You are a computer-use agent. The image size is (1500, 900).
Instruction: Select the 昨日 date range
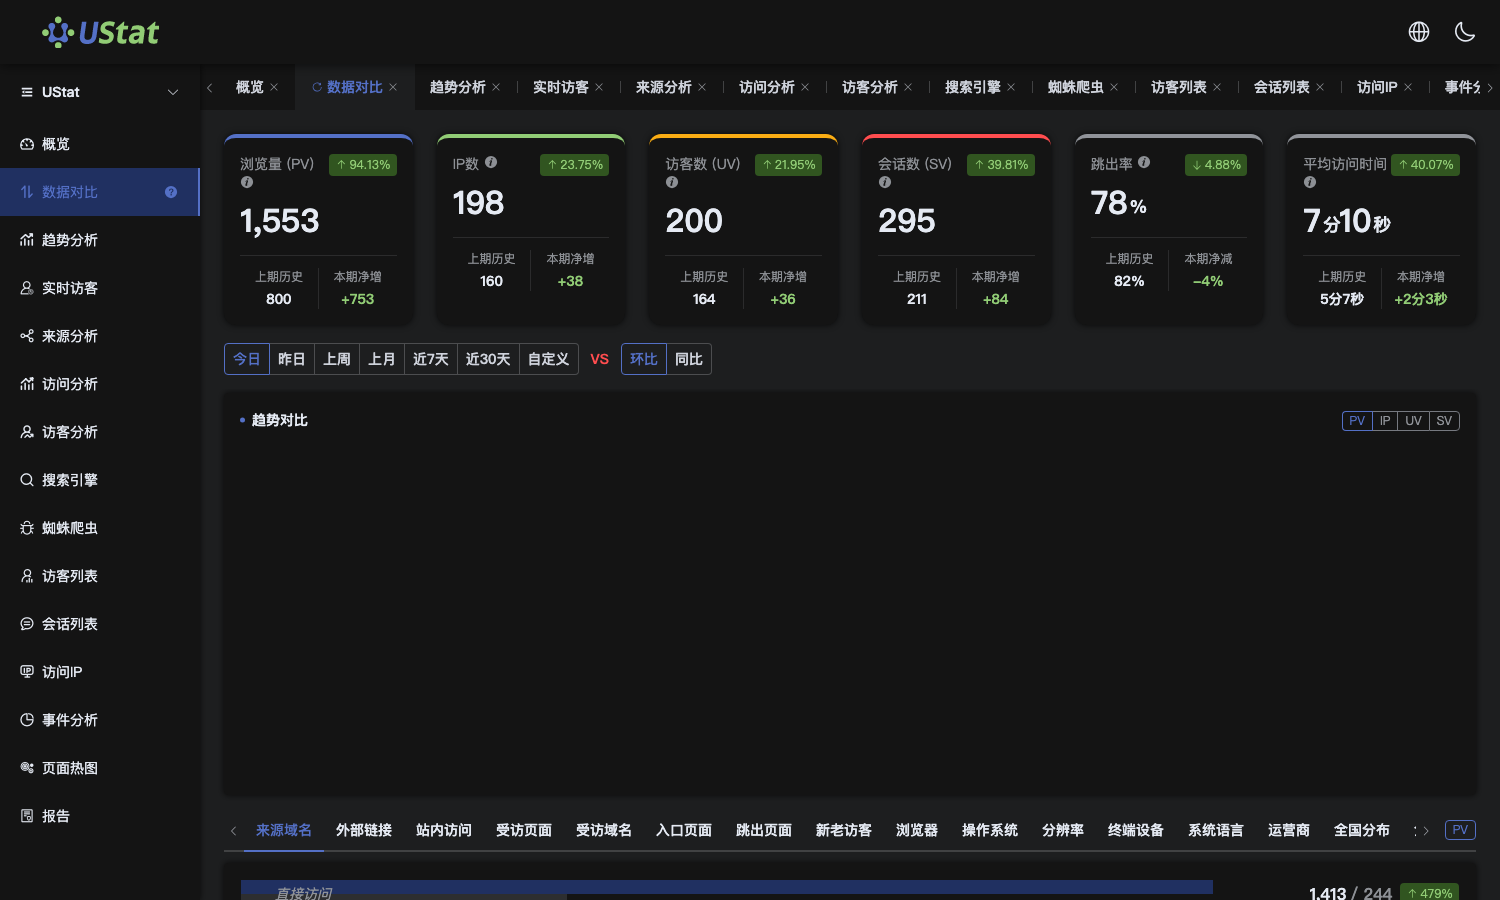(292, 359)
